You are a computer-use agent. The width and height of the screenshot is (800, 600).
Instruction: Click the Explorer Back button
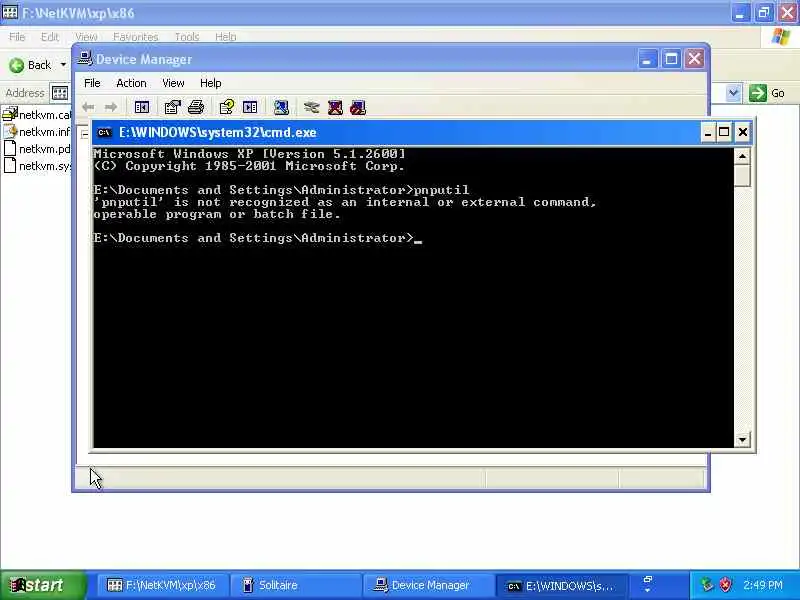31,65
